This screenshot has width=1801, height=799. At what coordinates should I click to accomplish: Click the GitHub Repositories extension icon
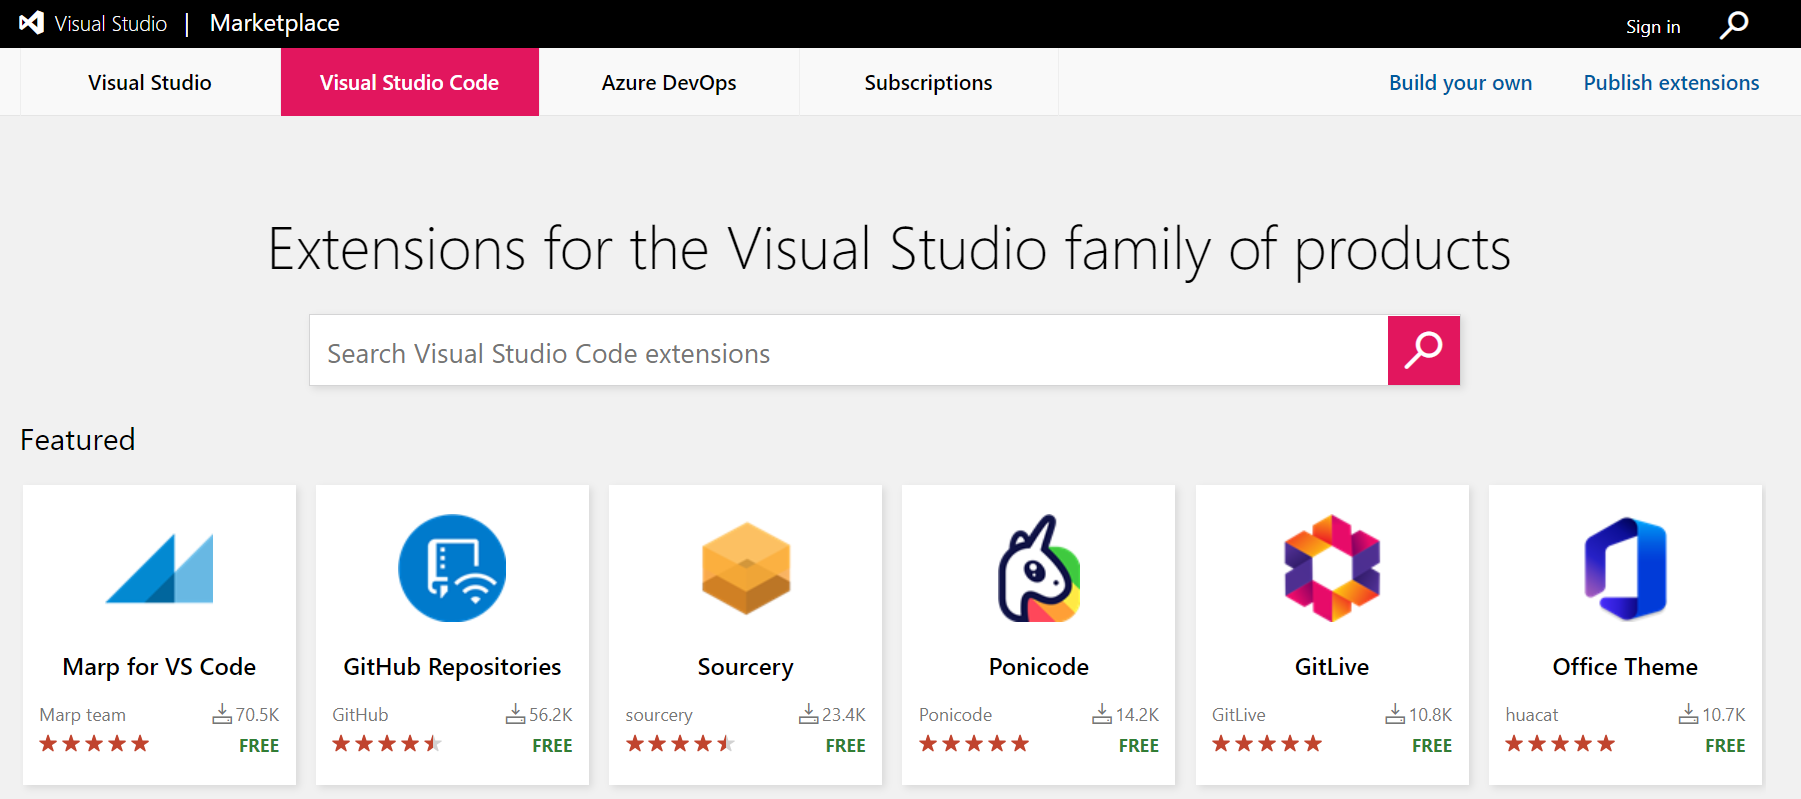click(452, 568)
